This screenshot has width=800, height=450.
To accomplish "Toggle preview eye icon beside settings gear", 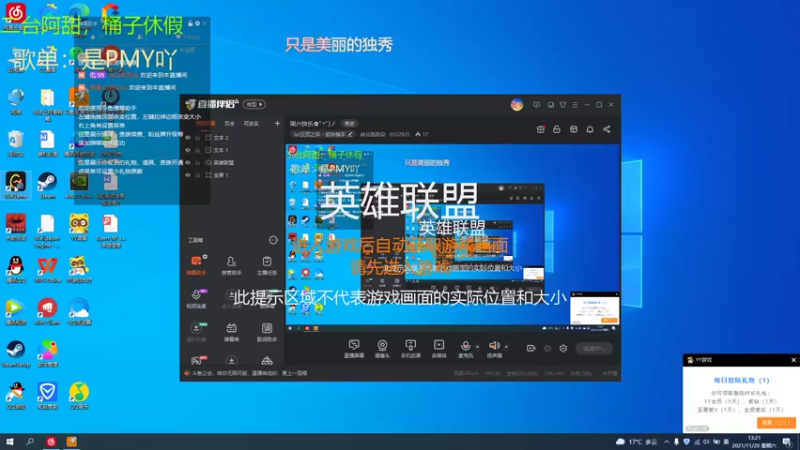I will [547, 348].
